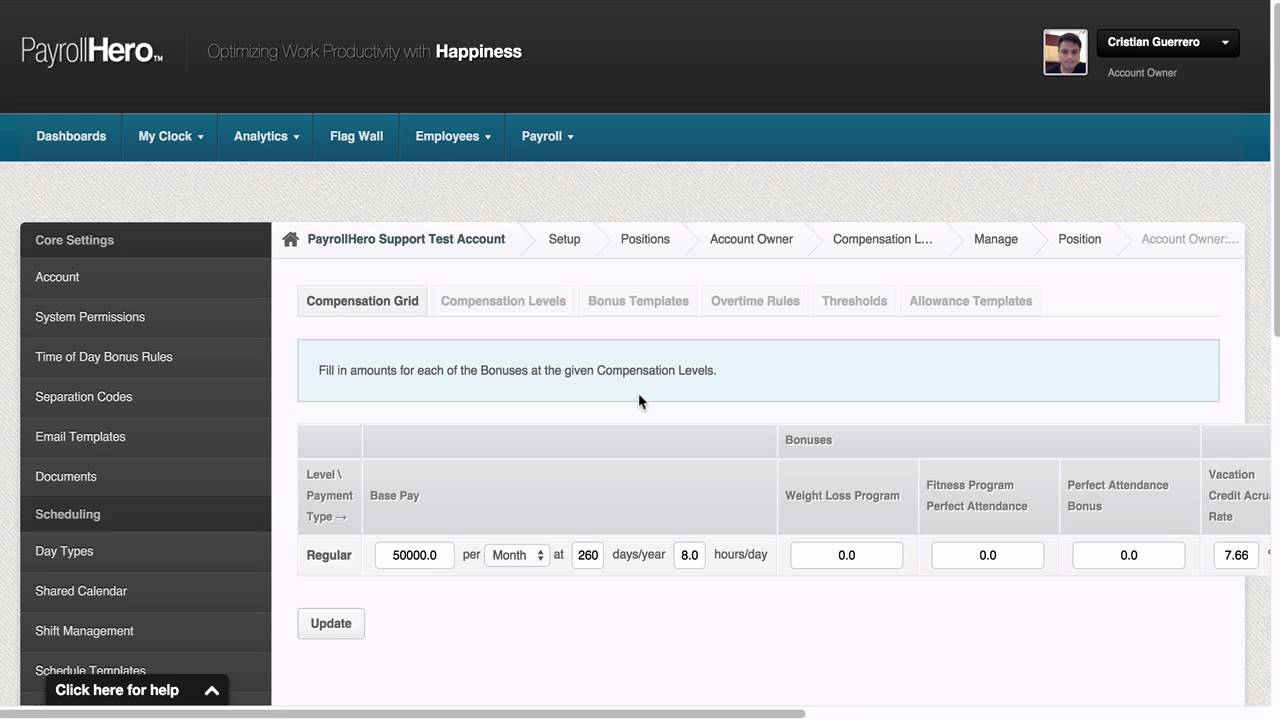Switch to the Compensation Levels tab

[x=503, y=301]
